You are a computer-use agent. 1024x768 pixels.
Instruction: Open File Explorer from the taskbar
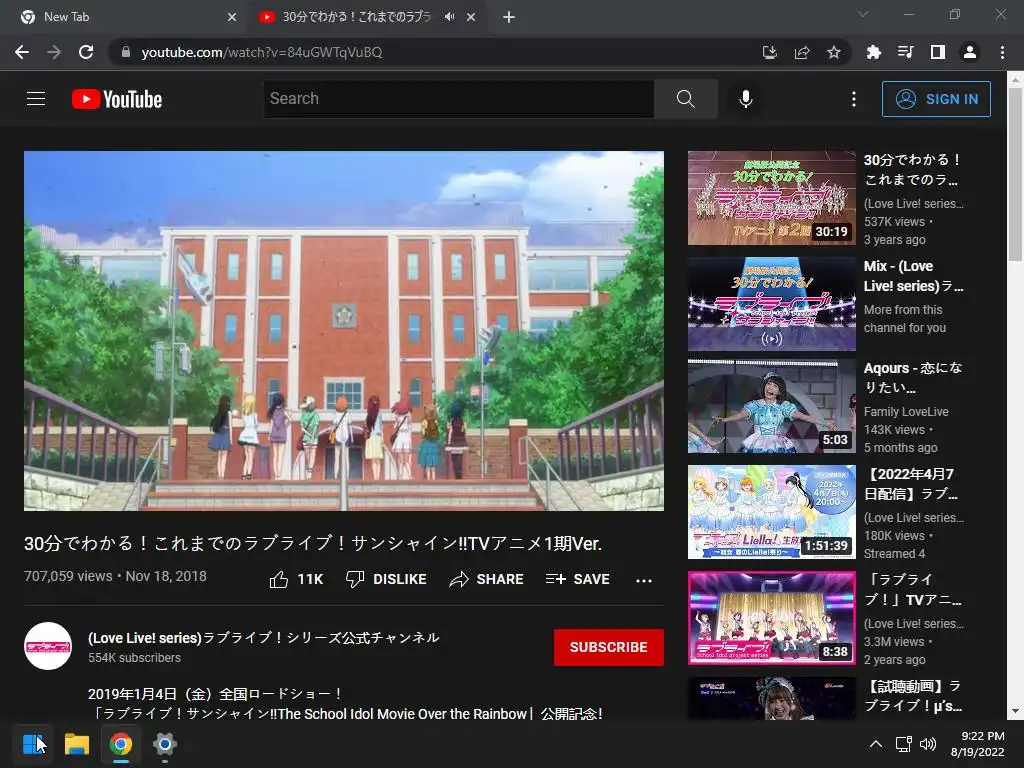(76, 744)
